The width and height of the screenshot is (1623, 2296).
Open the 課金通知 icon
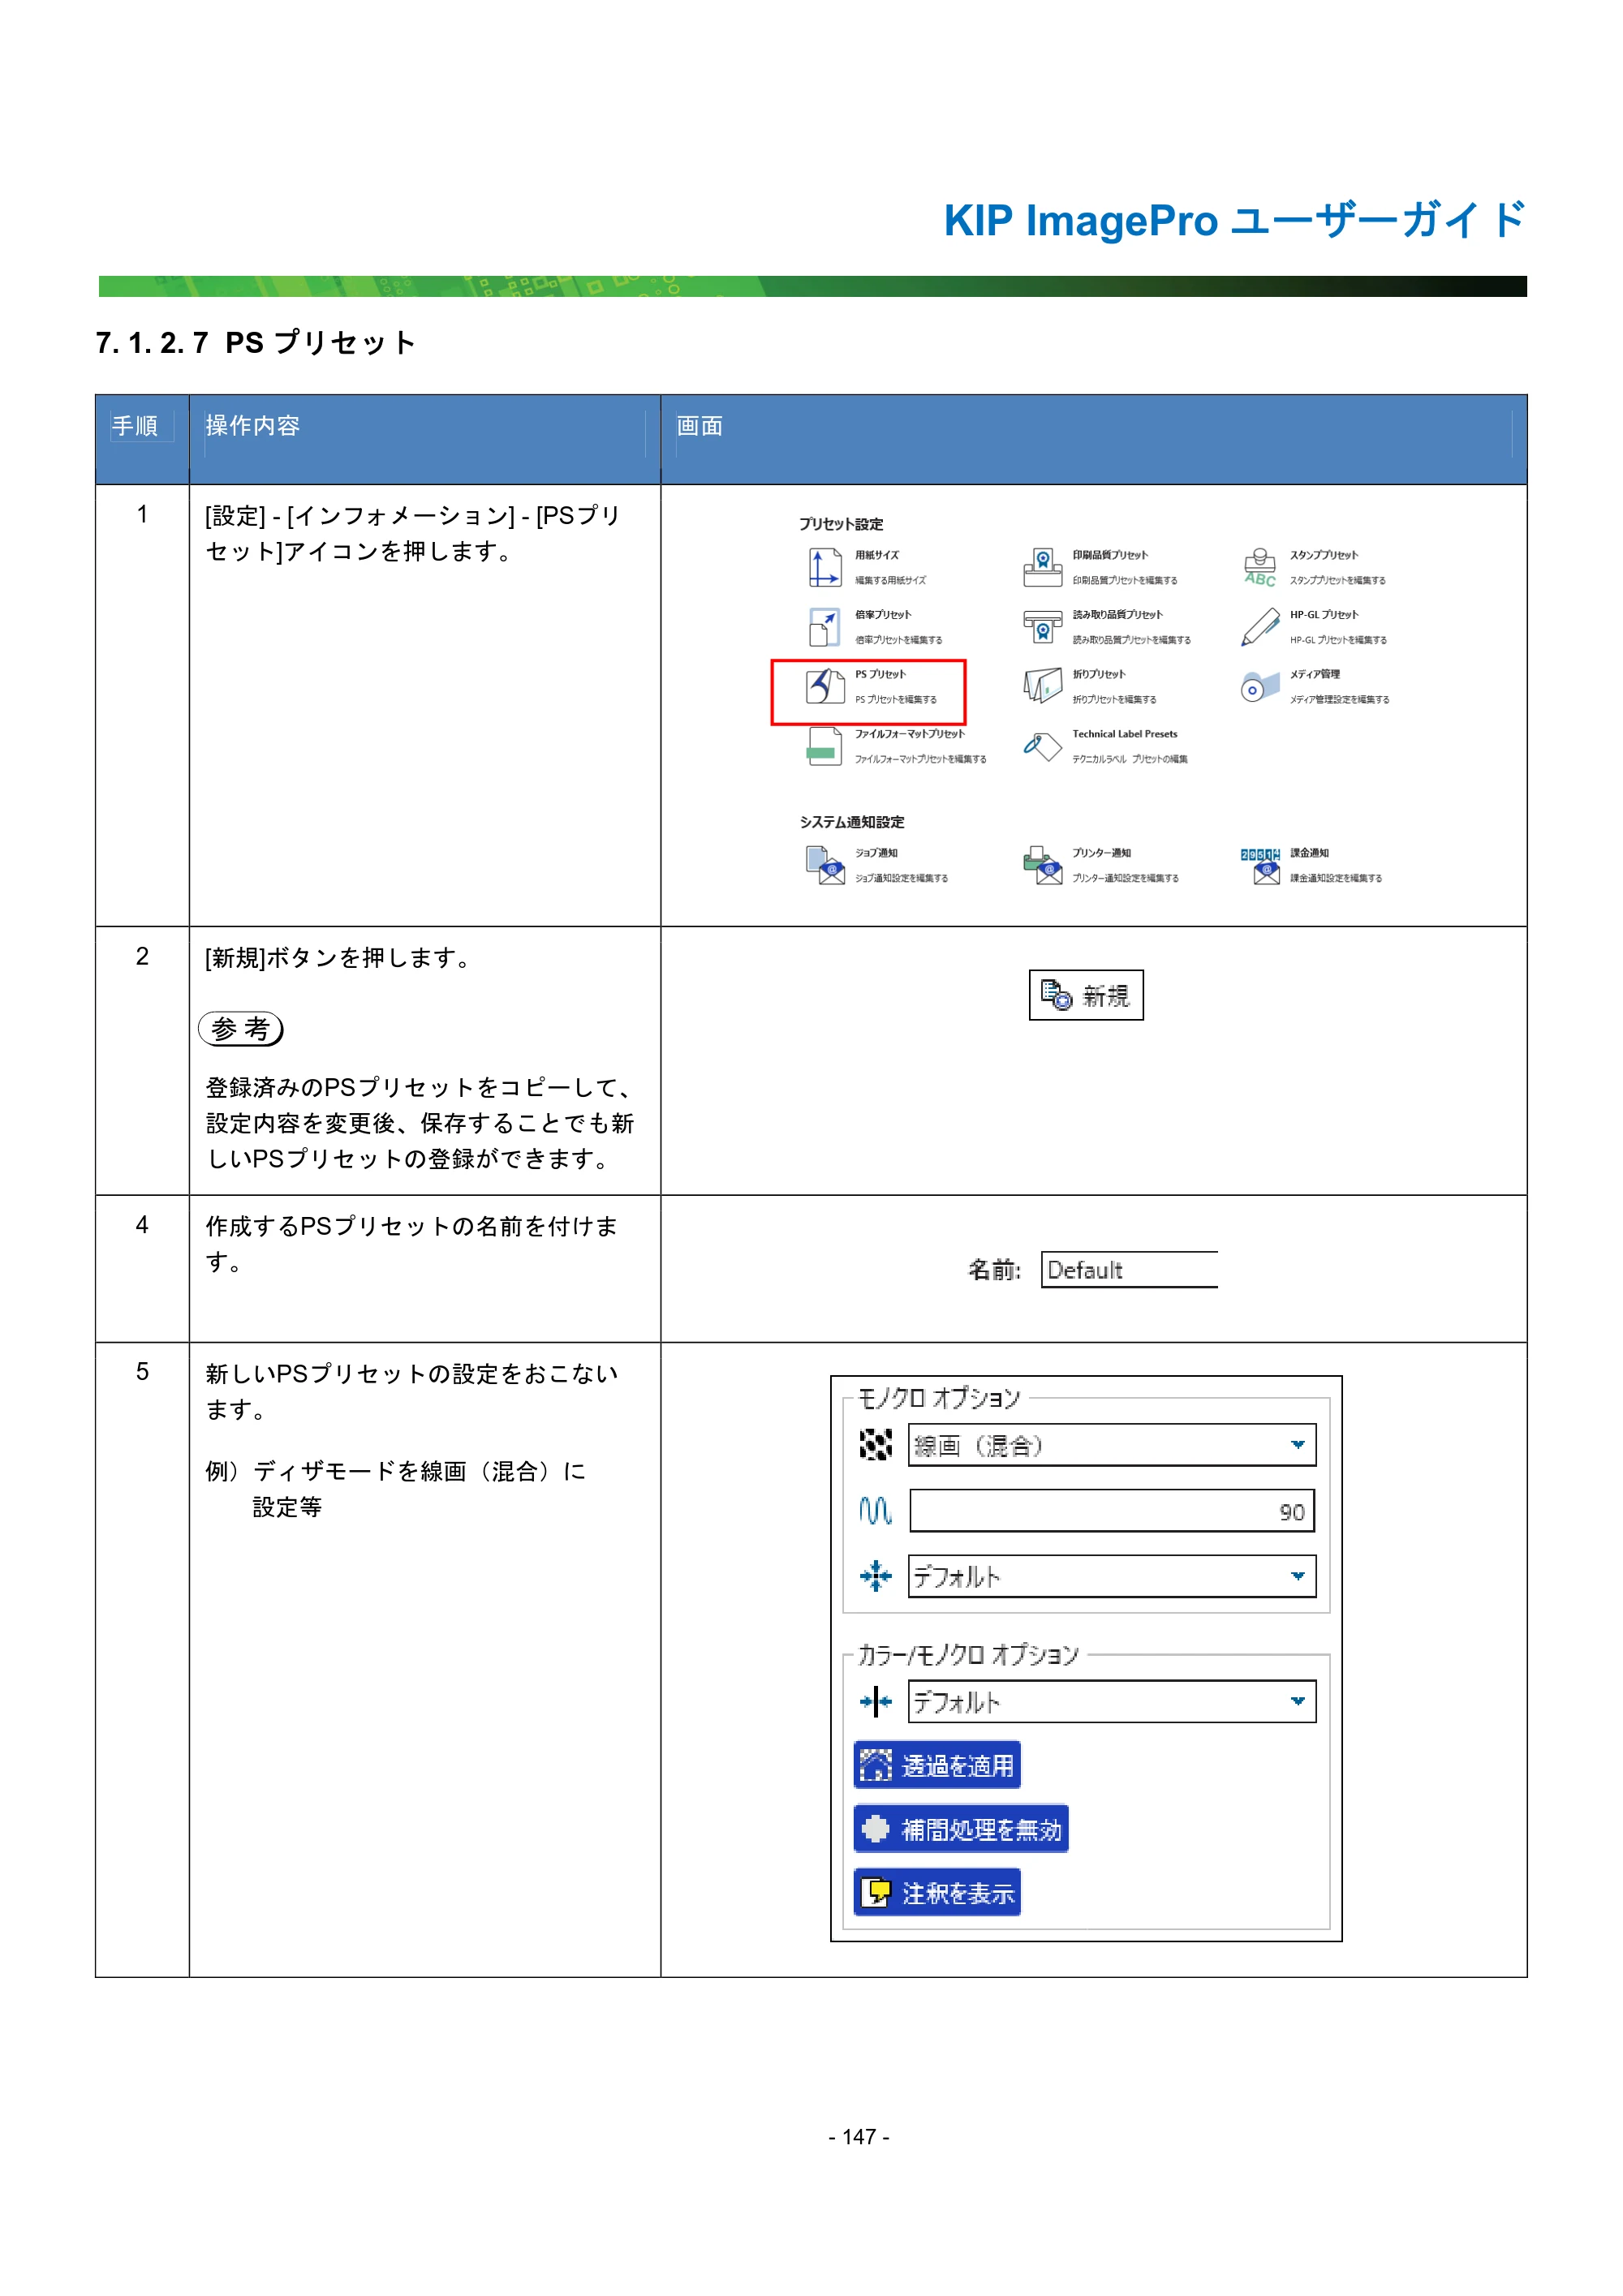1261,865
